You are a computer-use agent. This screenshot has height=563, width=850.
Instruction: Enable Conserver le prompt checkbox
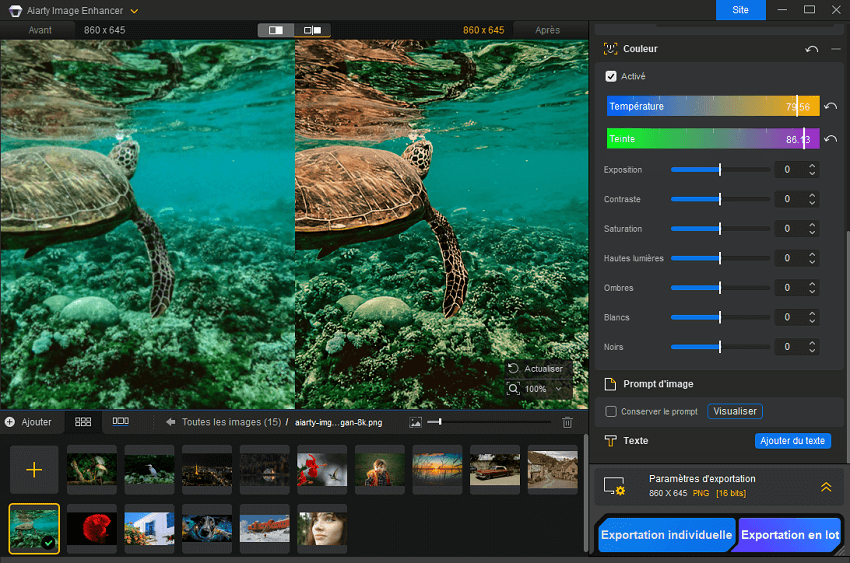pos(611,411)
